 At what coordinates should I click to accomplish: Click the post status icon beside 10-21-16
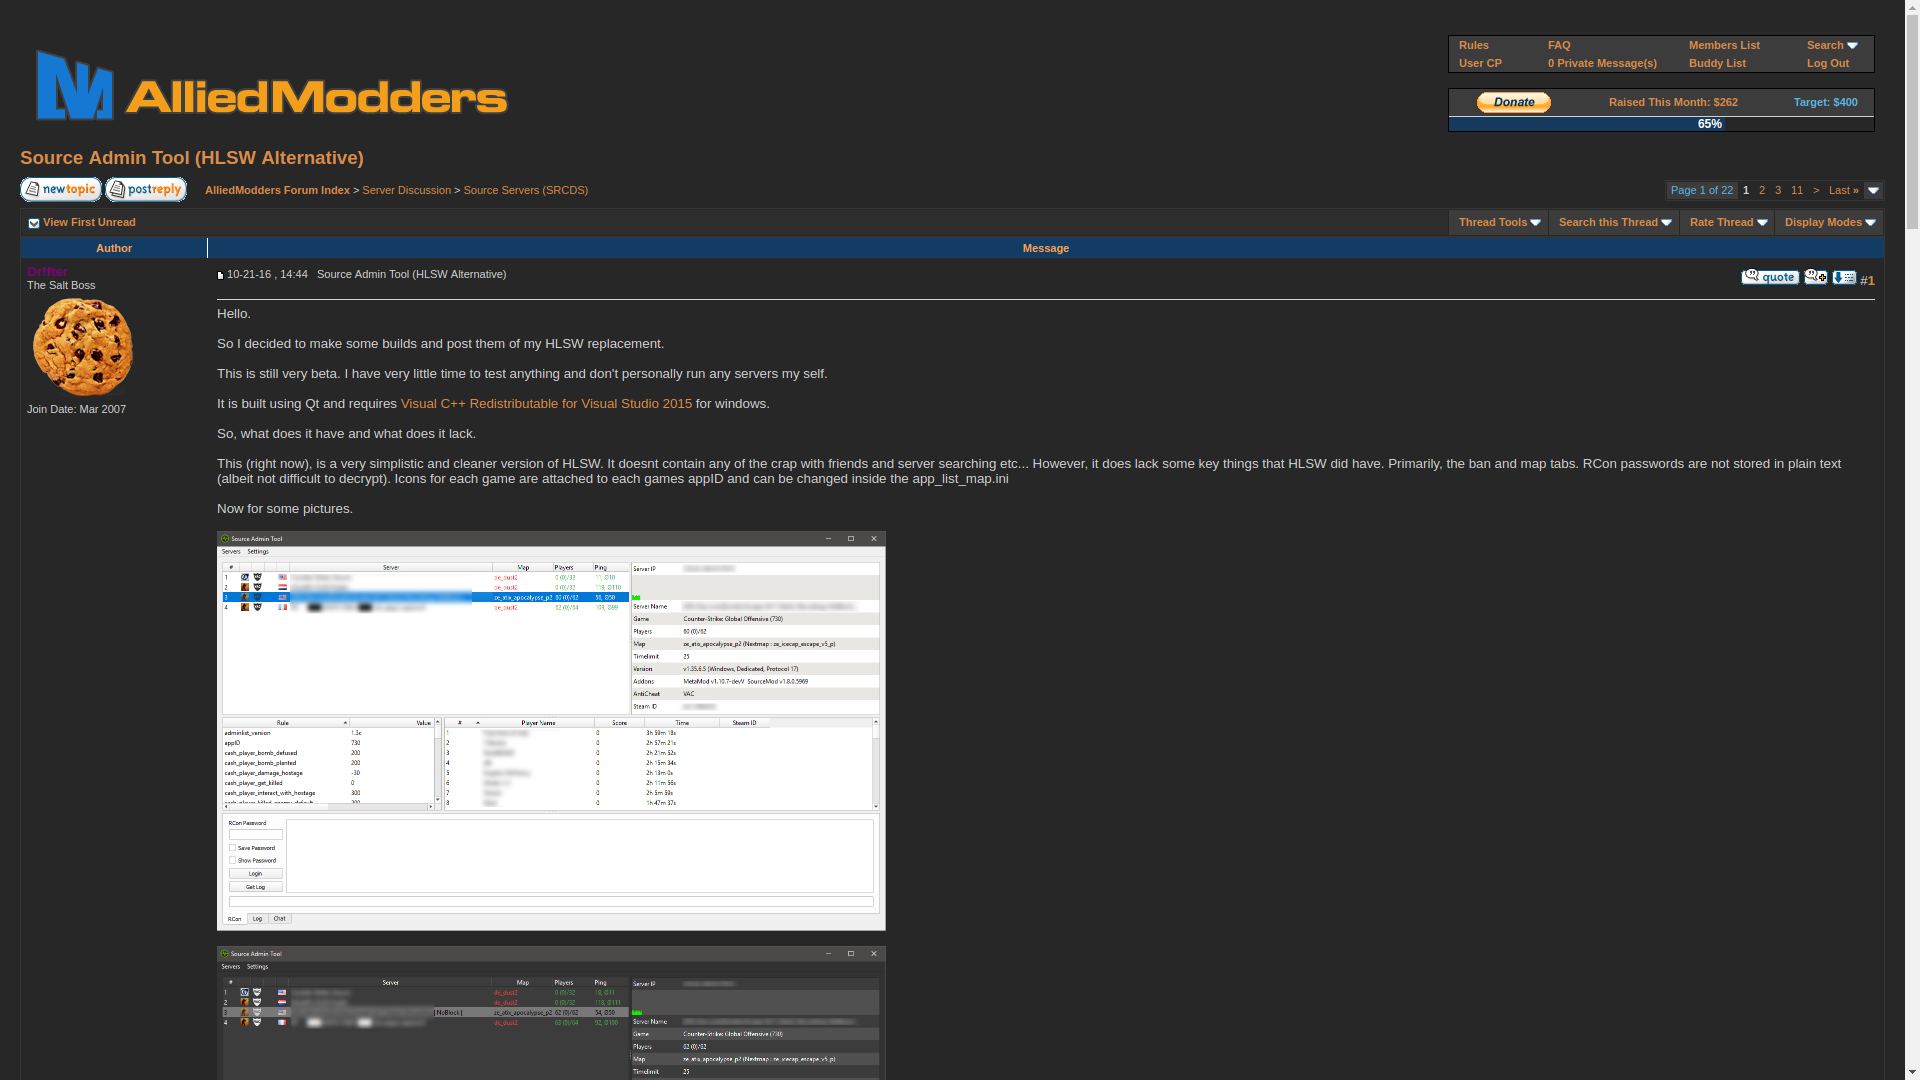(x=220, y=275)
